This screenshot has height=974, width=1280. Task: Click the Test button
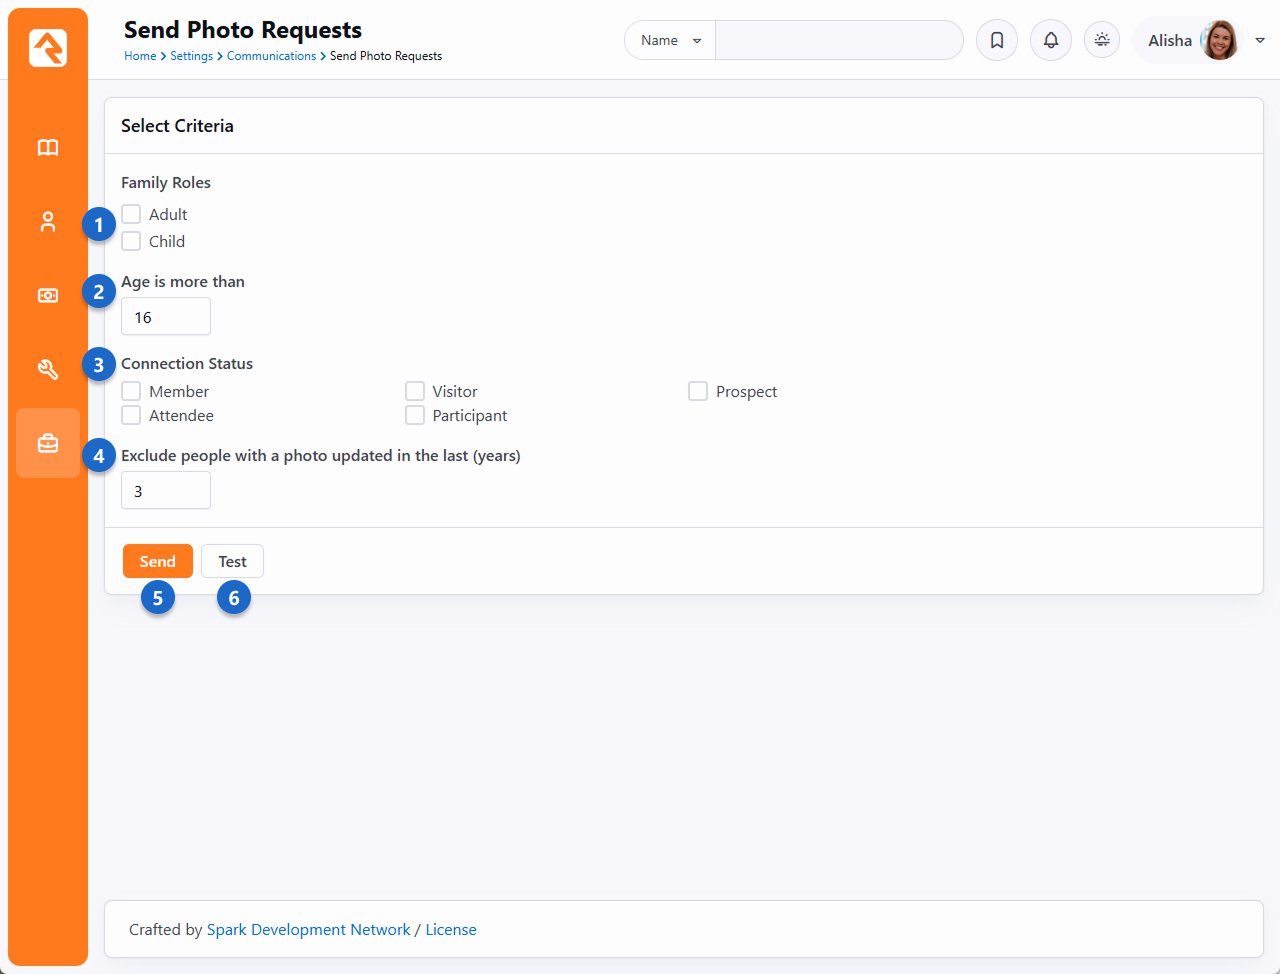tap(232, 562)
